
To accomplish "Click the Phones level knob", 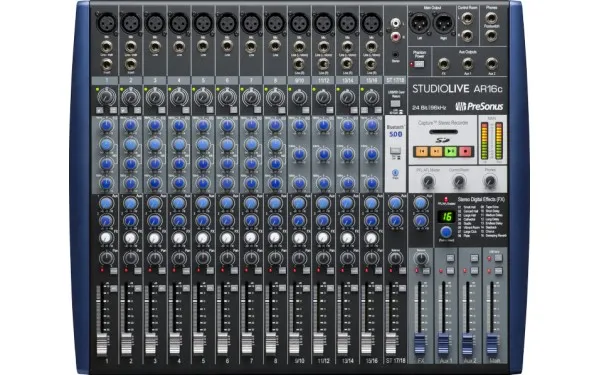I will click(x=490, y=181).
